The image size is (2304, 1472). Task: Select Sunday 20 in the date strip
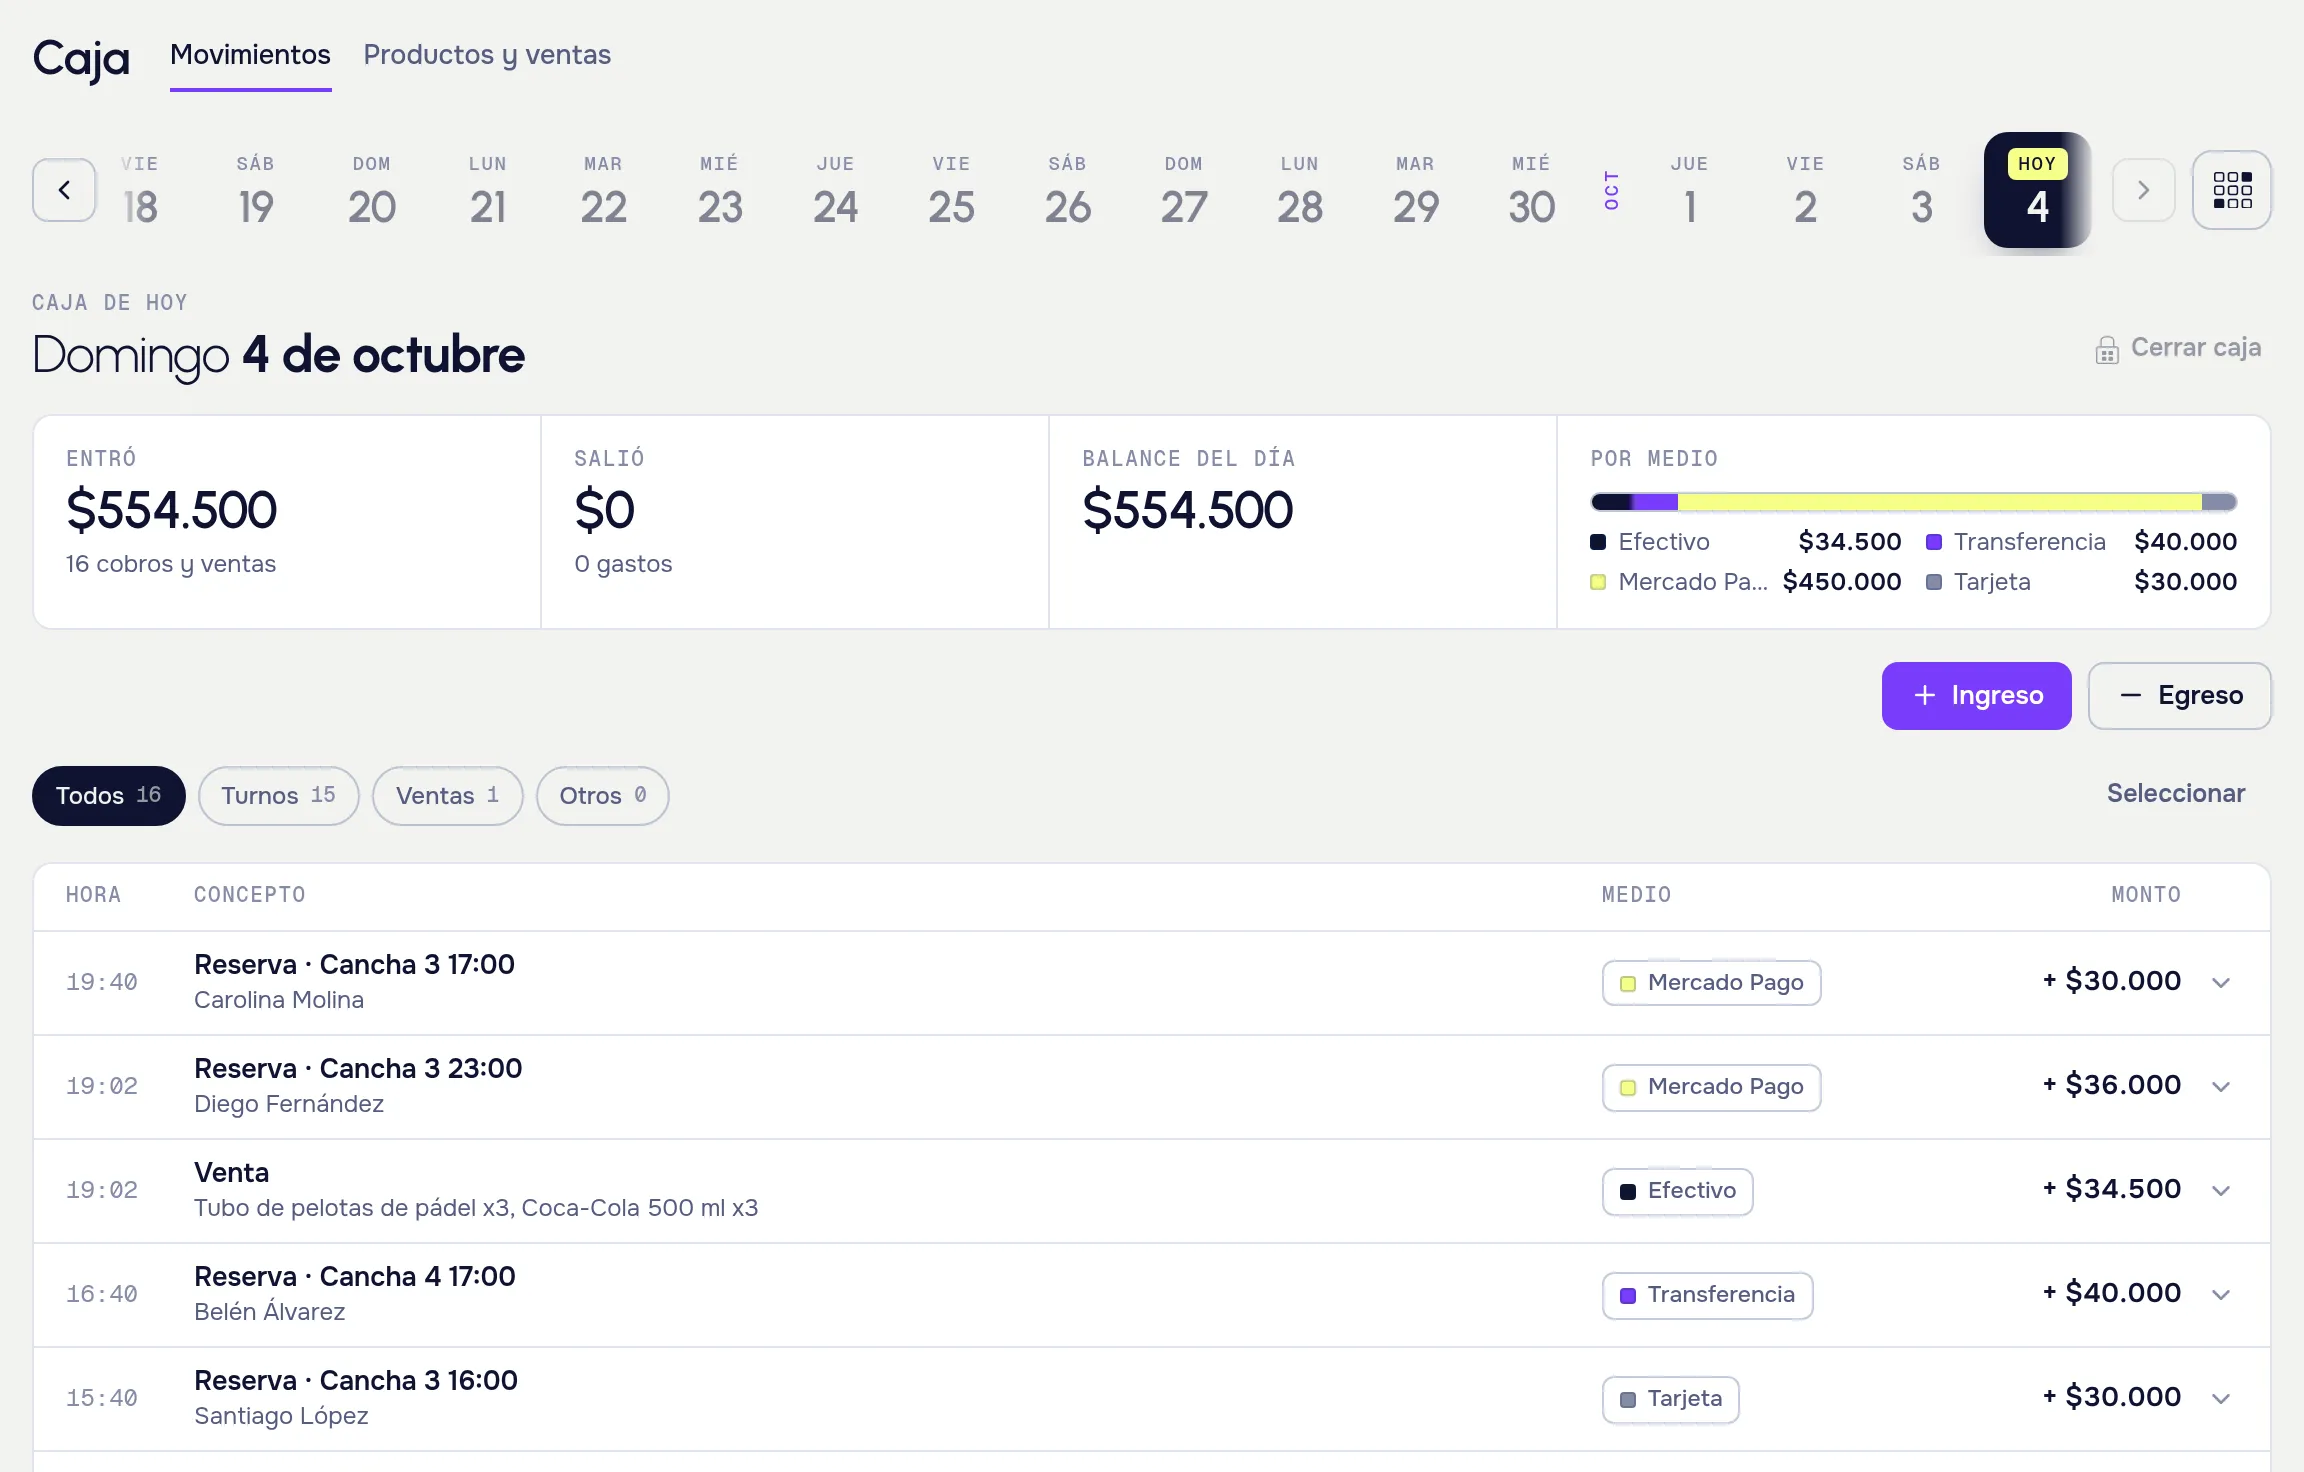point(372,191)
